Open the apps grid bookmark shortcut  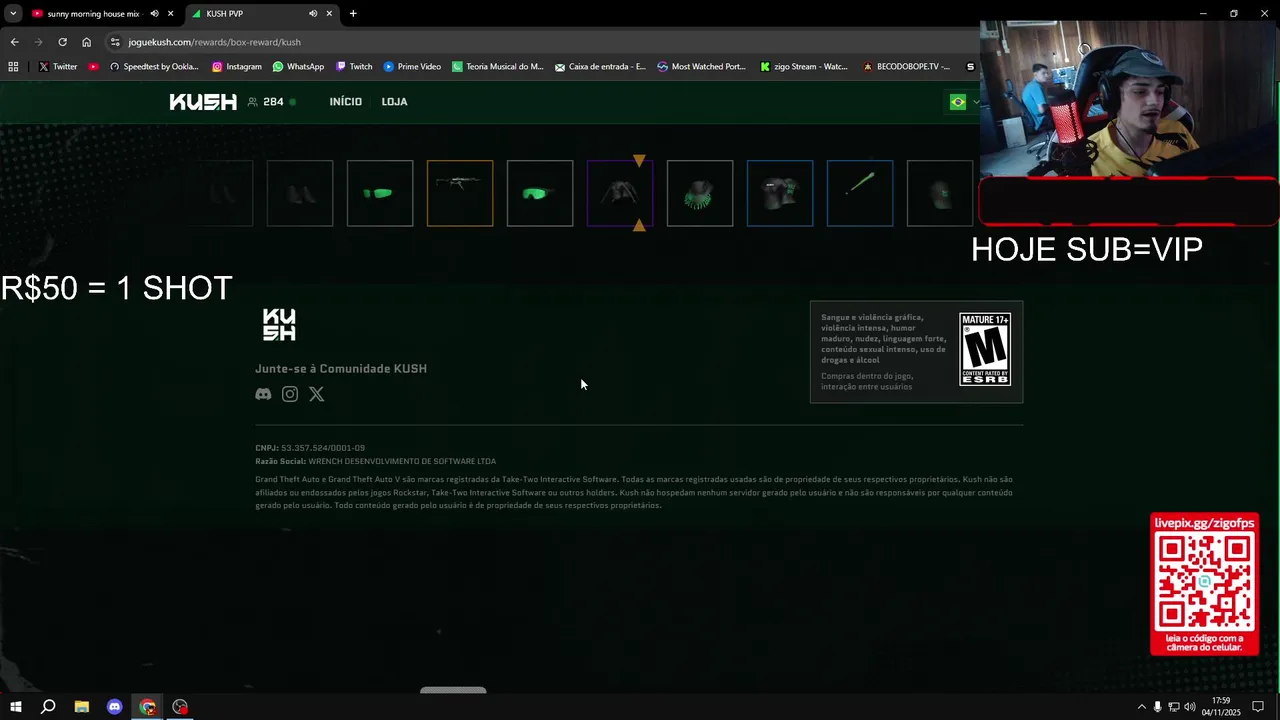point(13,67)
